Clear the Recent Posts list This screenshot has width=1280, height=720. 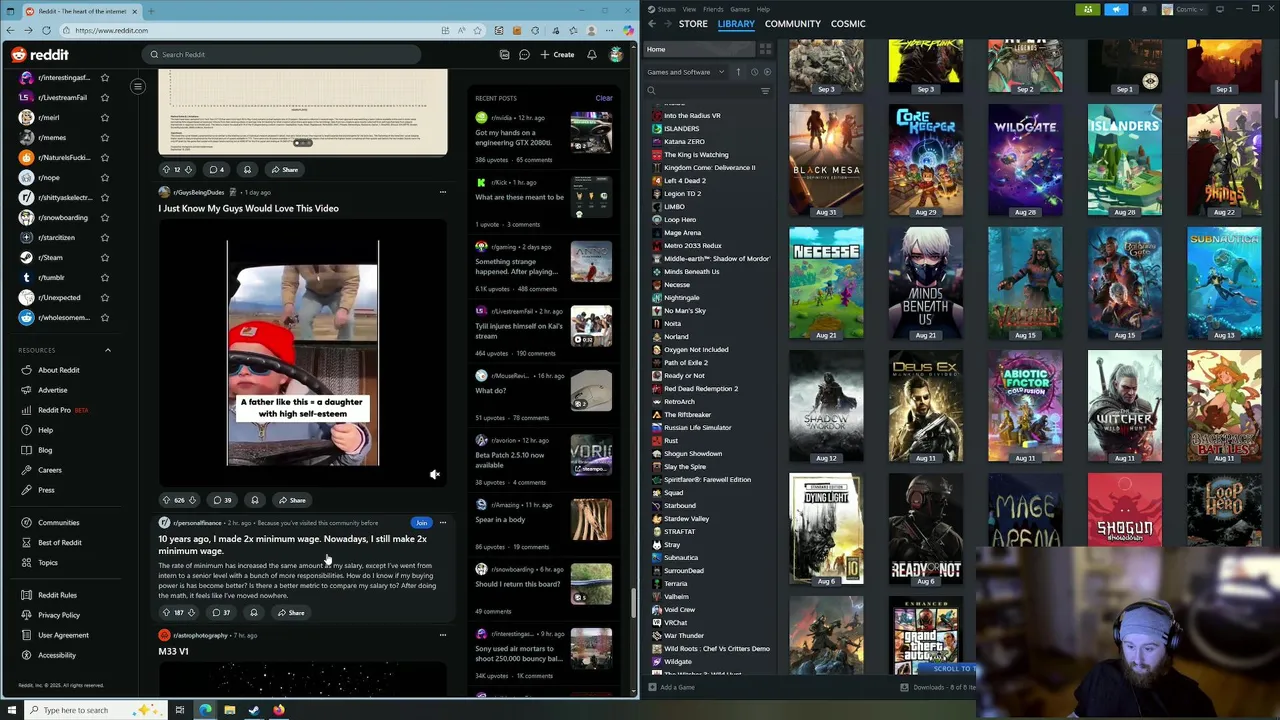(x=604, y=98)
